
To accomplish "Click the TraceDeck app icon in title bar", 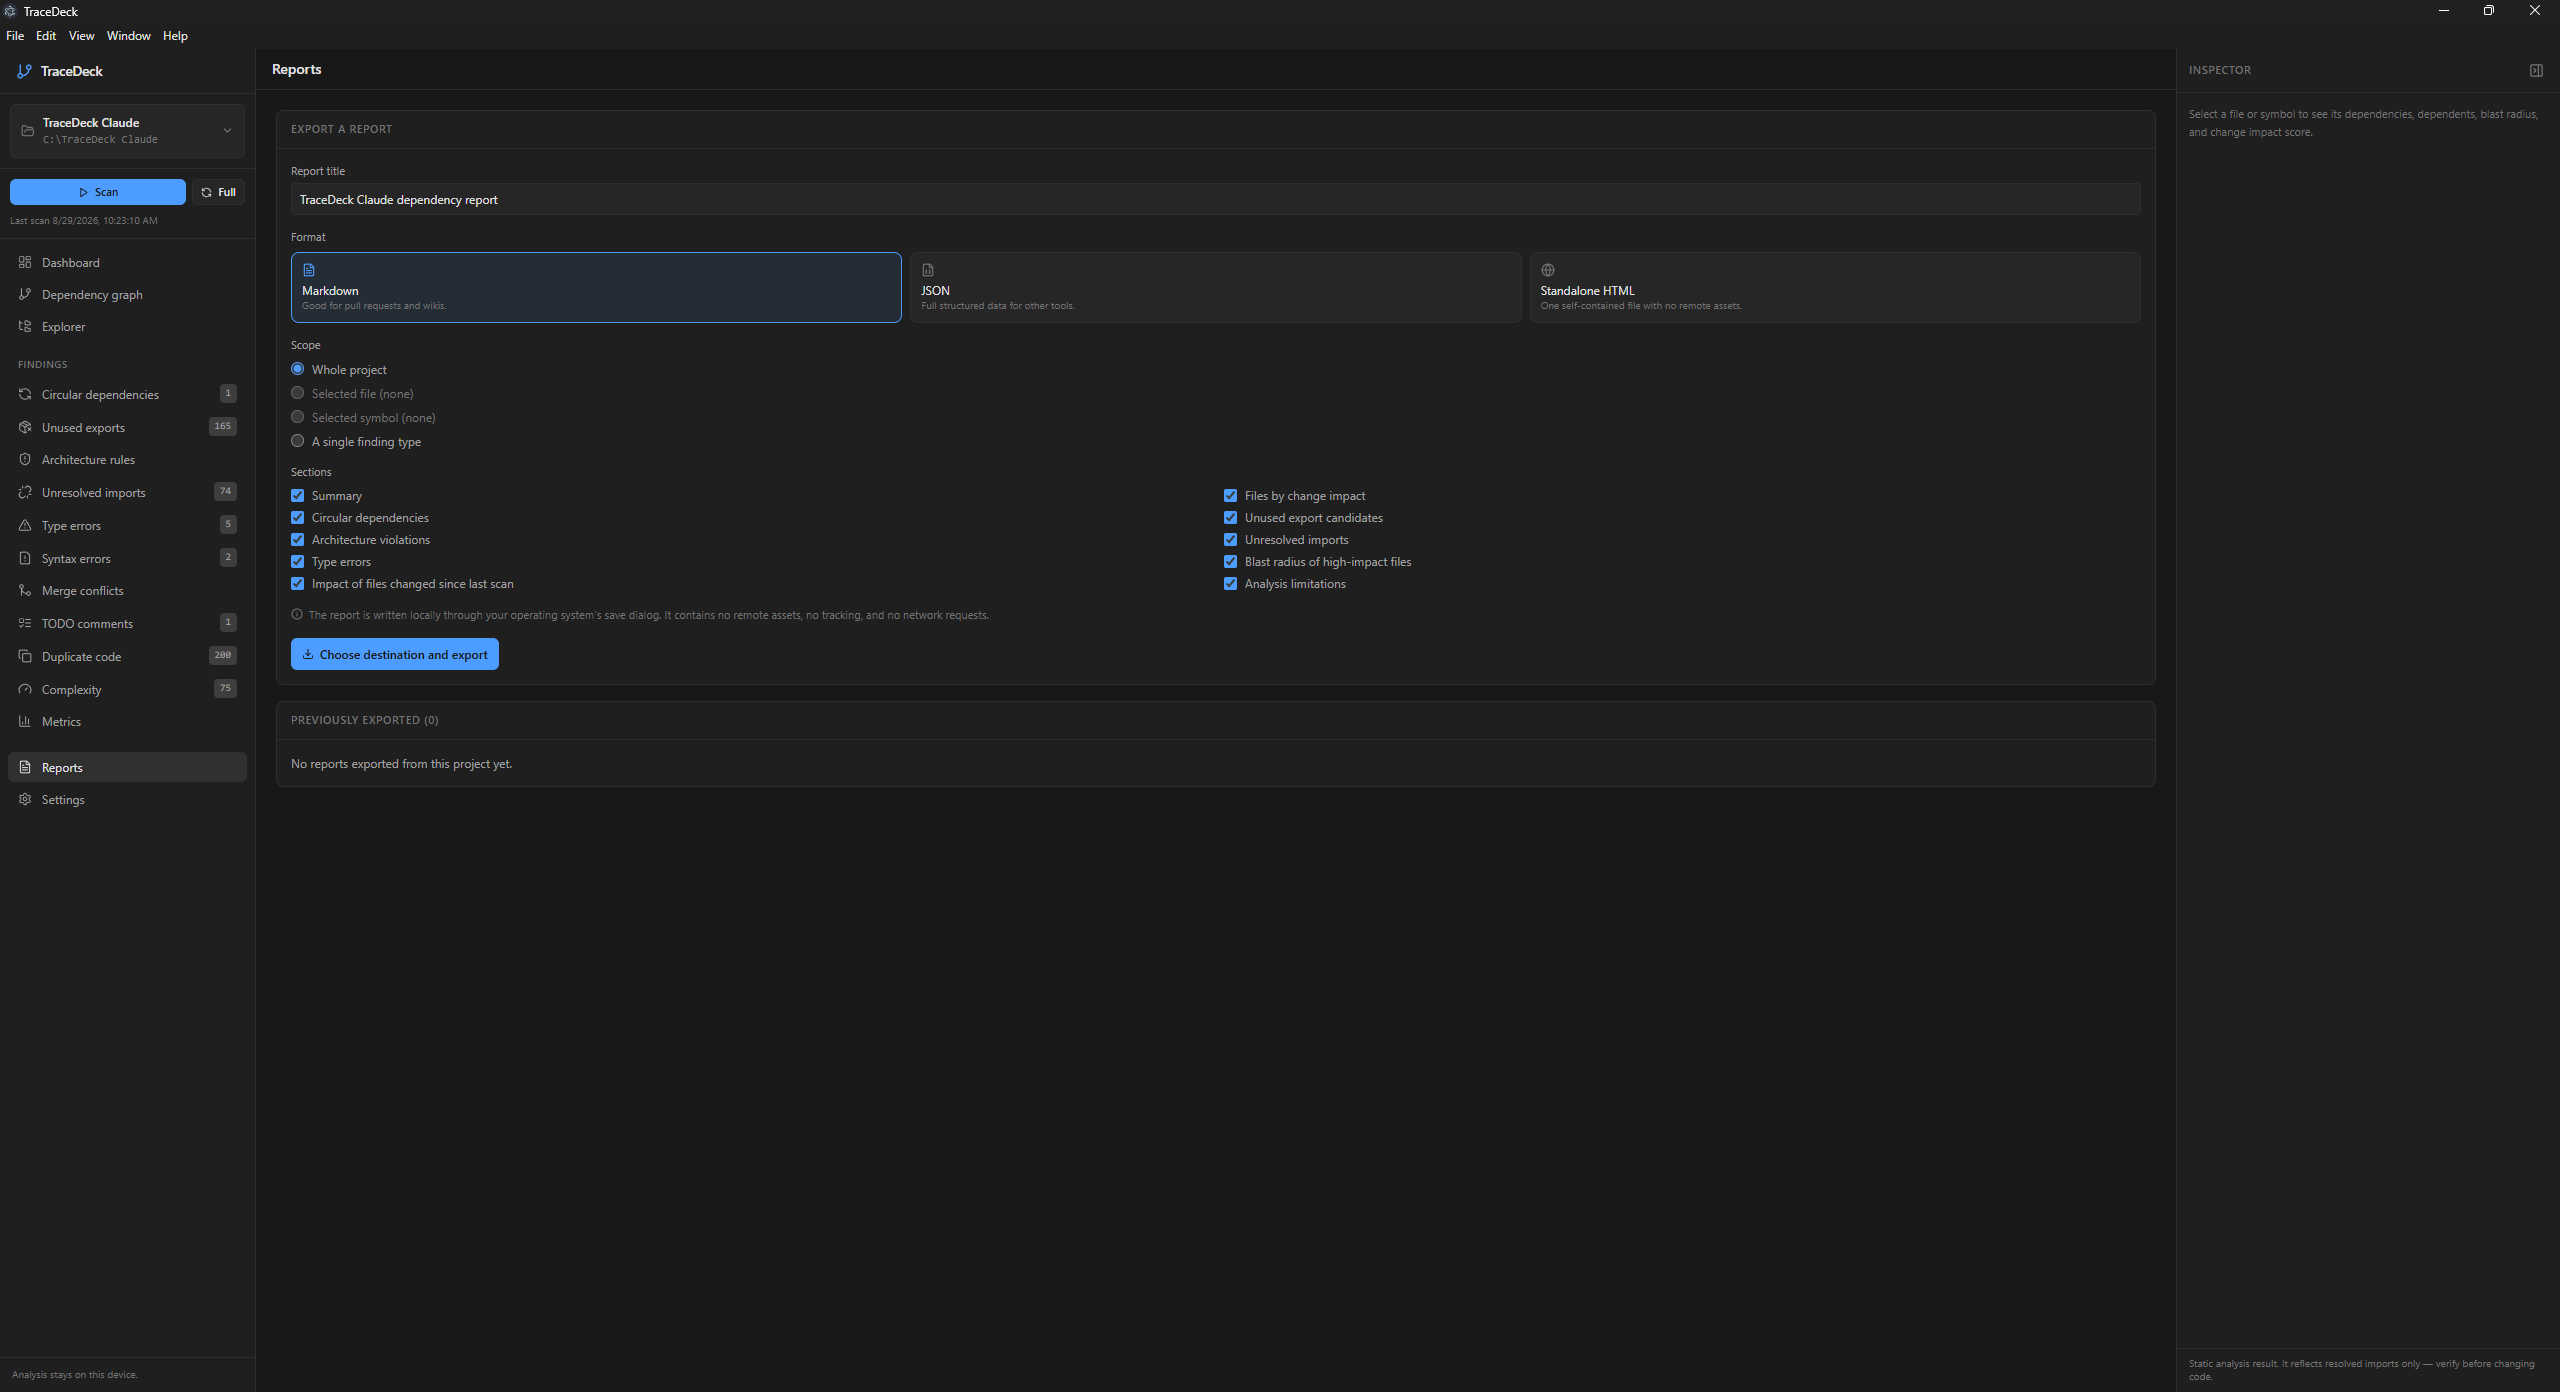I will [x=10, y=11].
